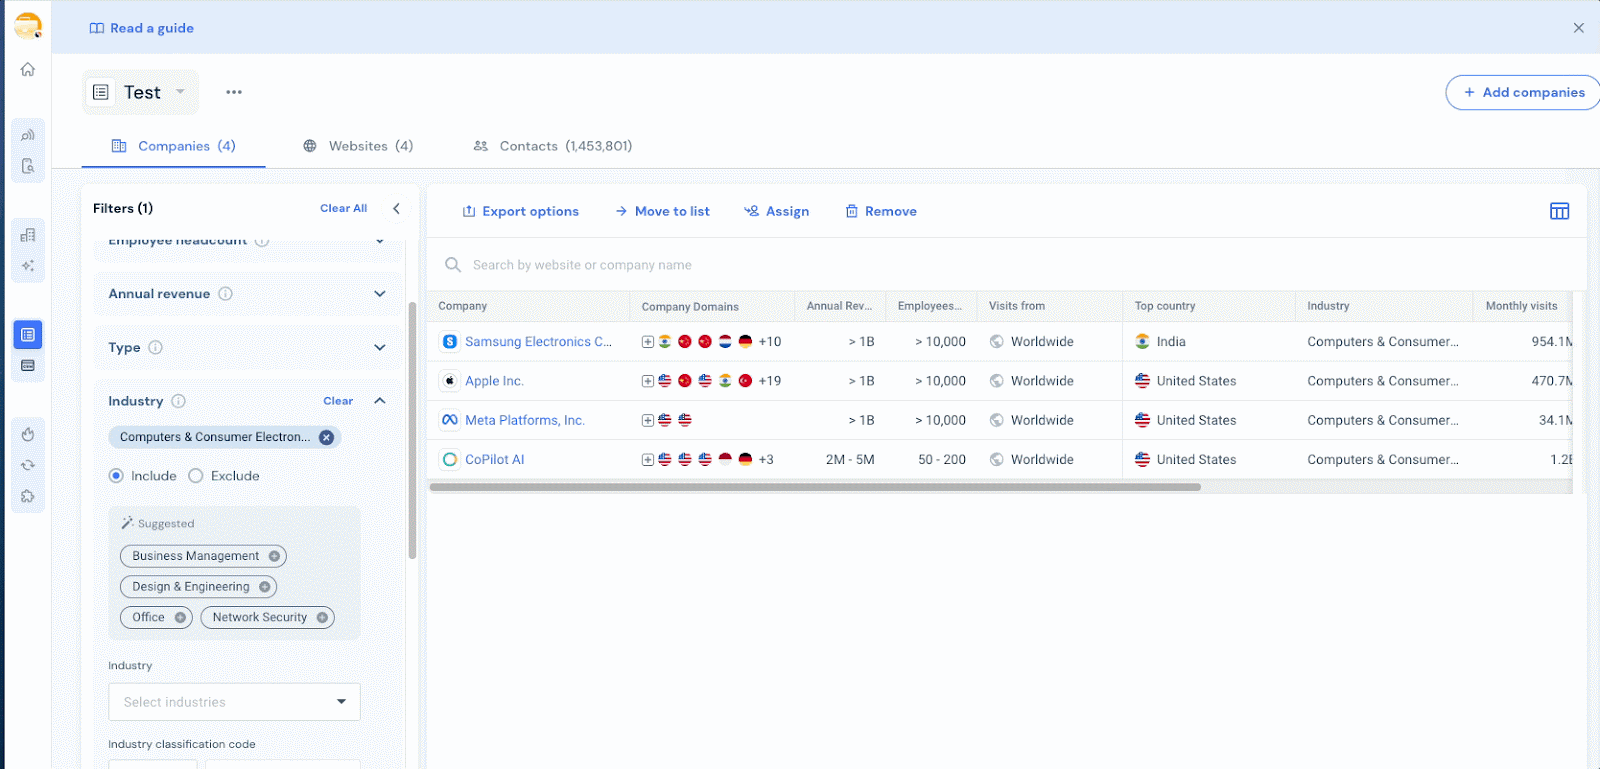The image size is (1600, 769).
Task: Expand the Type filter section
Action: point(380,347)
